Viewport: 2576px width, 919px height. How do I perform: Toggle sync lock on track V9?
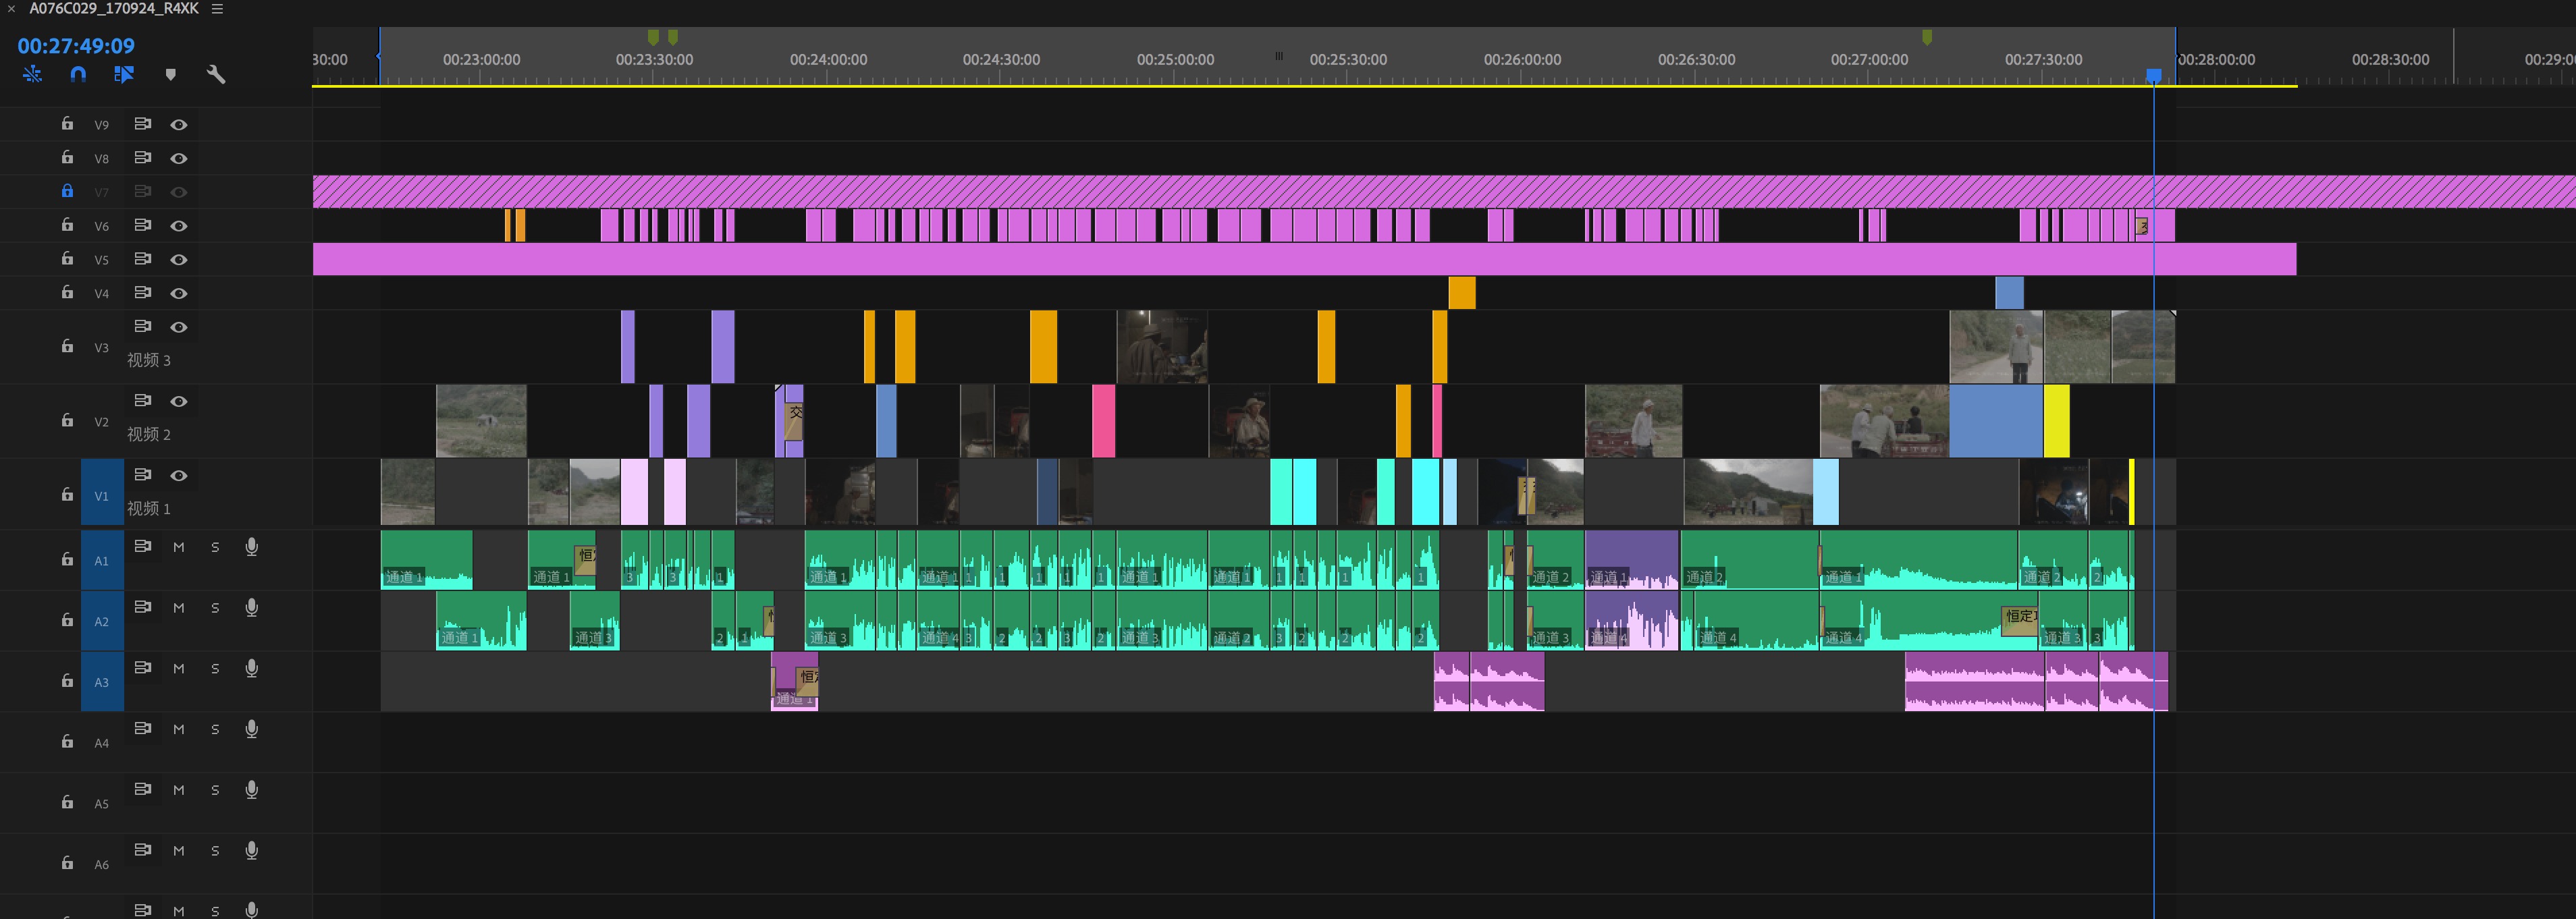[143, 124]
